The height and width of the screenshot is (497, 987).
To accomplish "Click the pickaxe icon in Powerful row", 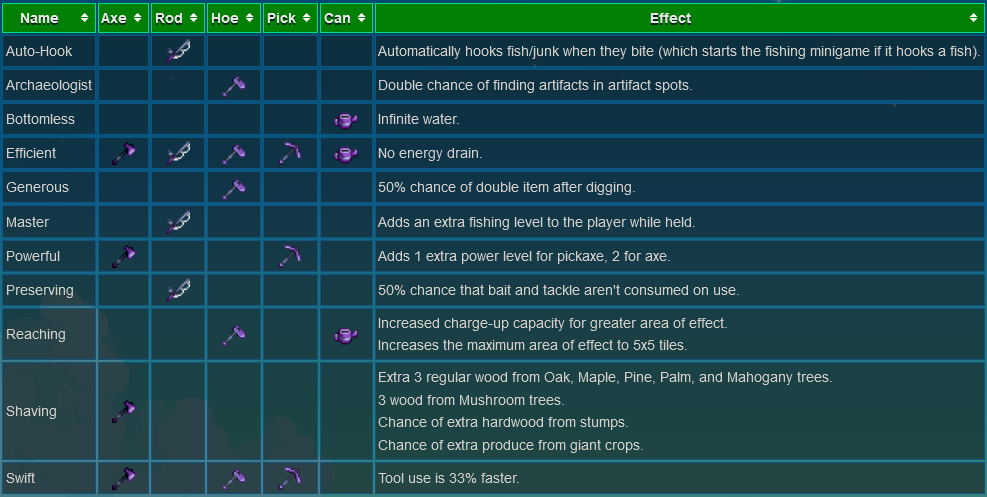I will point(290,256).
